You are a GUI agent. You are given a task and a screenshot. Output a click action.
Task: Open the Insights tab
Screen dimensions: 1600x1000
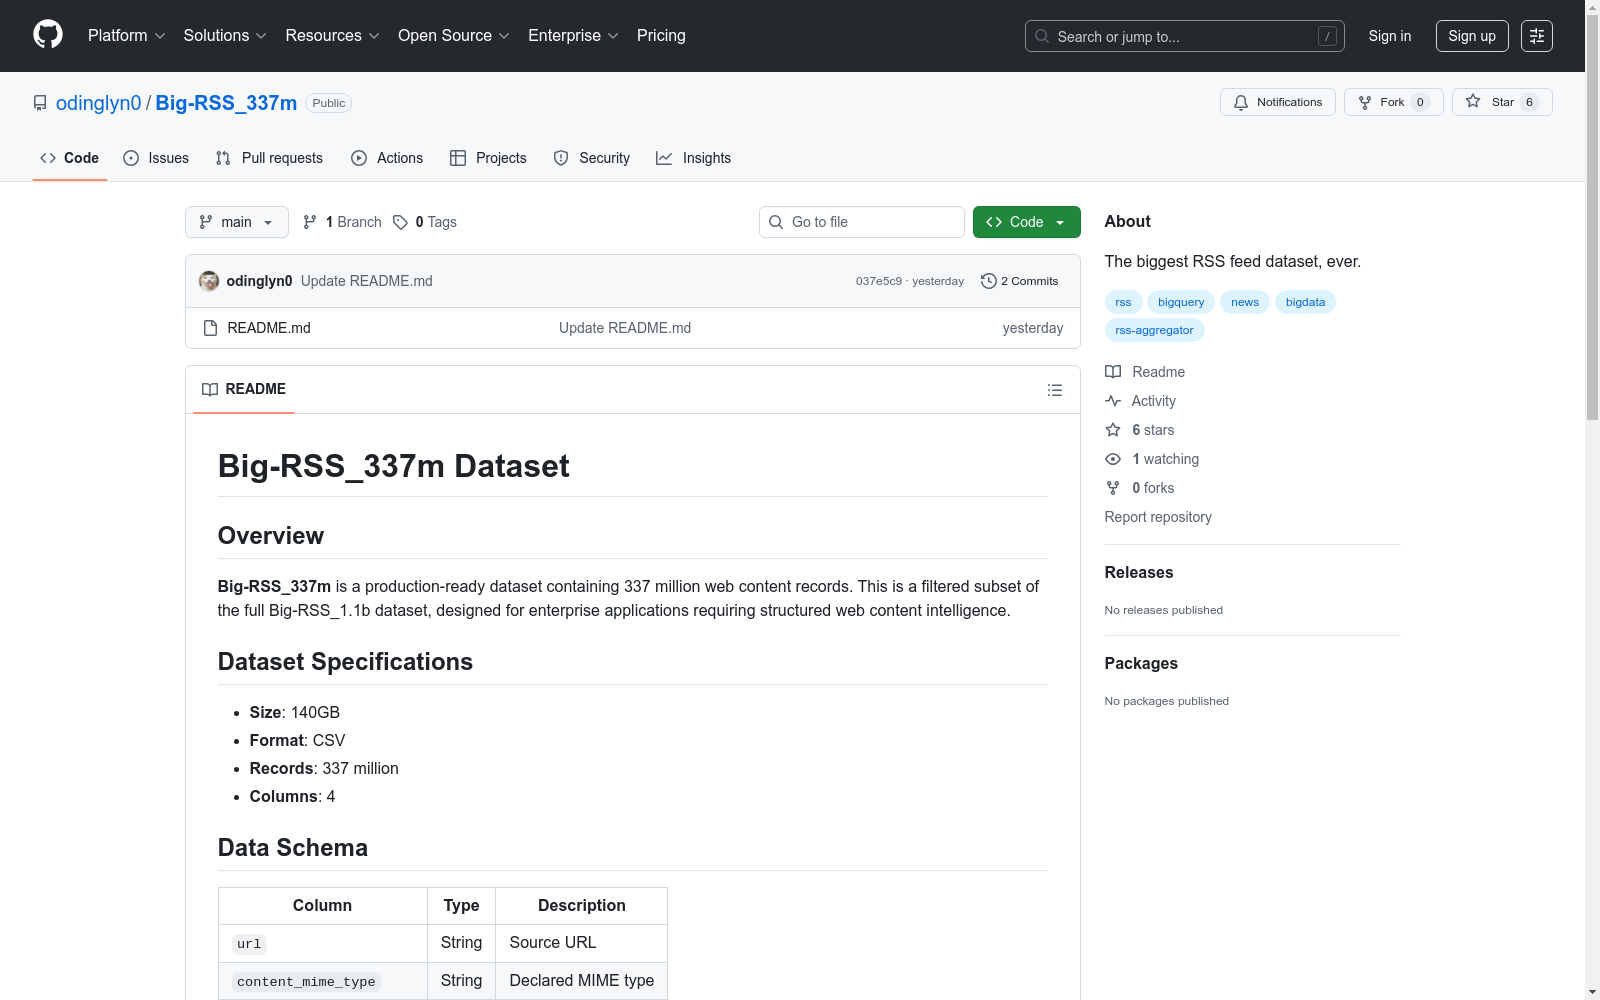(x=694, y=158)
